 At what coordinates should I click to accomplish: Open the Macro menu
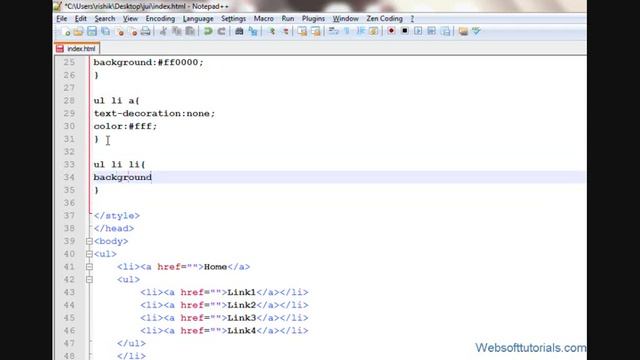click(264, 18)
